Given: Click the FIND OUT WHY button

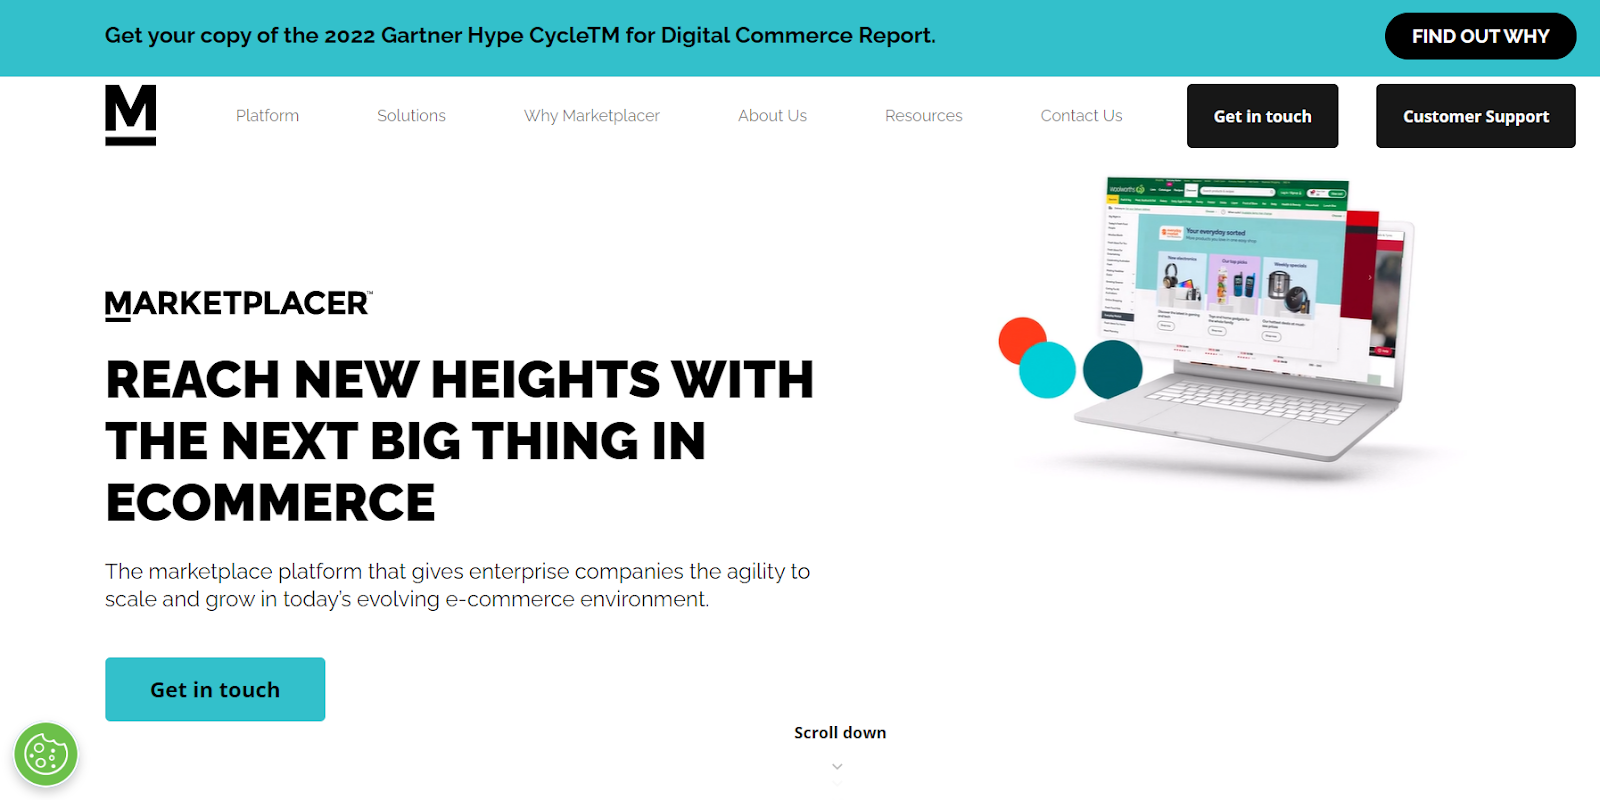Looking at the screenshot, I should [x=1480, y=36].
